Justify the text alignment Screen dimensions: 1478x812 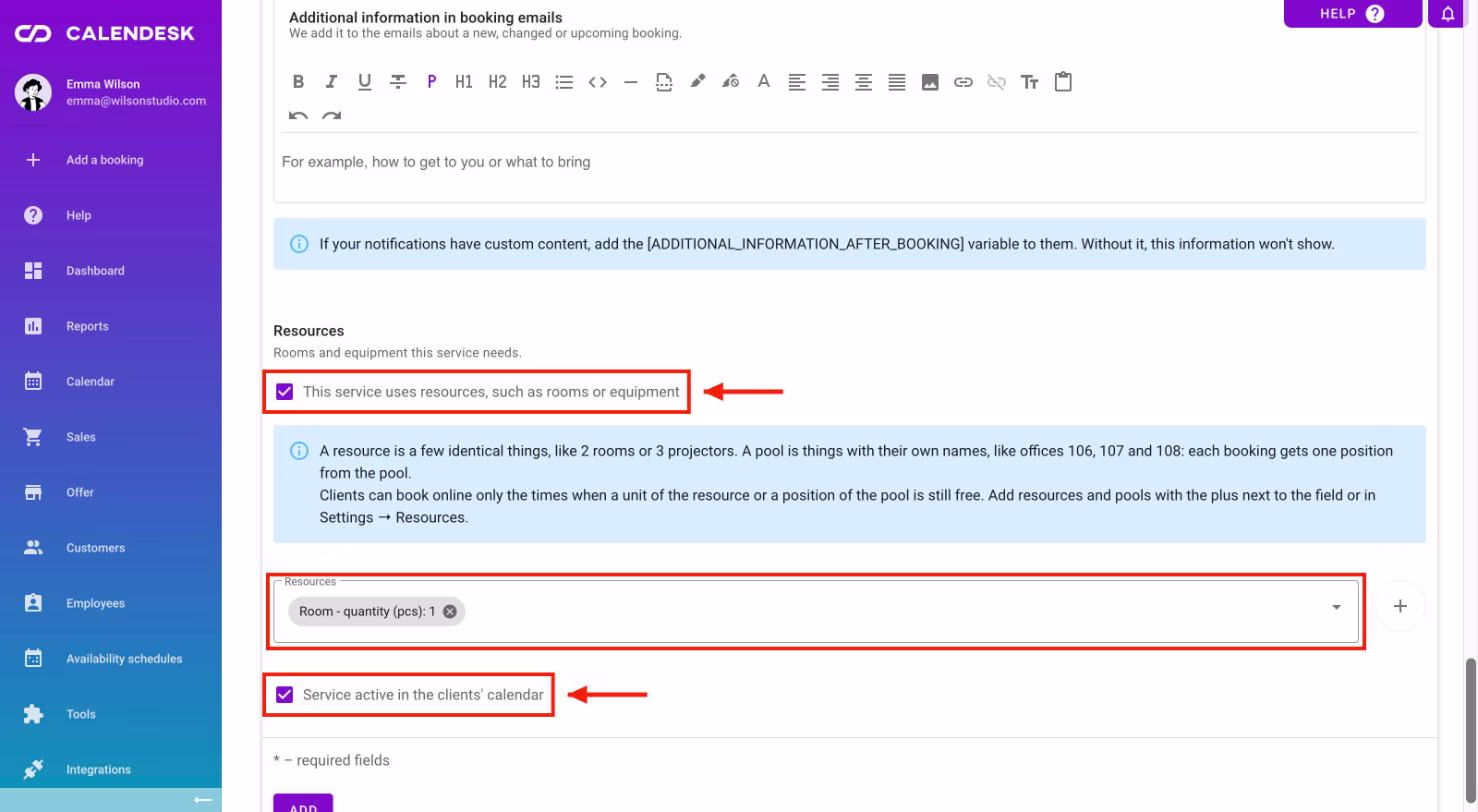897,82
